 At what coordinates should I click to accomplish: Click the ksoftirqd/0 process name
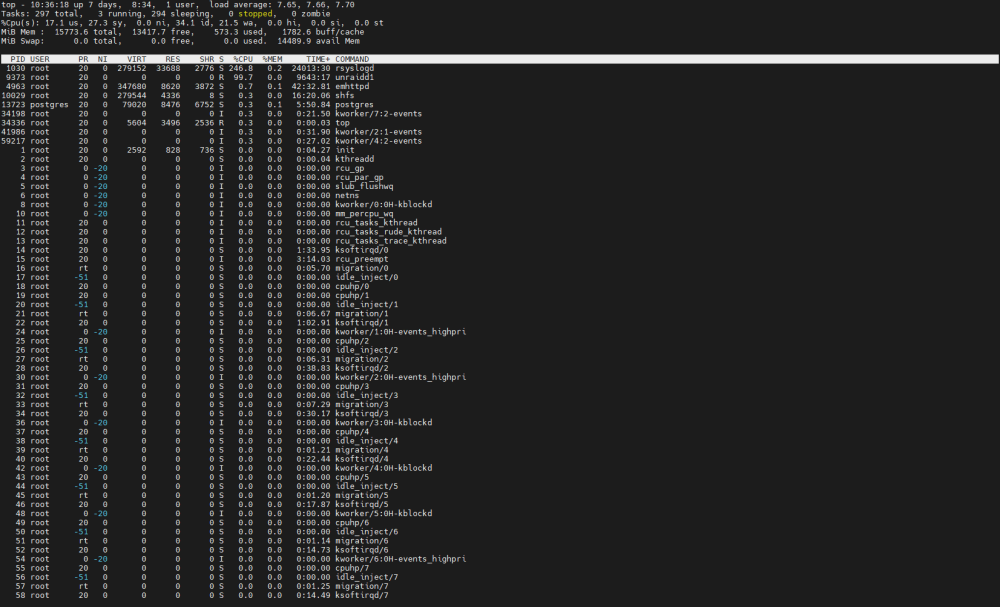click(x=362, y=250)
